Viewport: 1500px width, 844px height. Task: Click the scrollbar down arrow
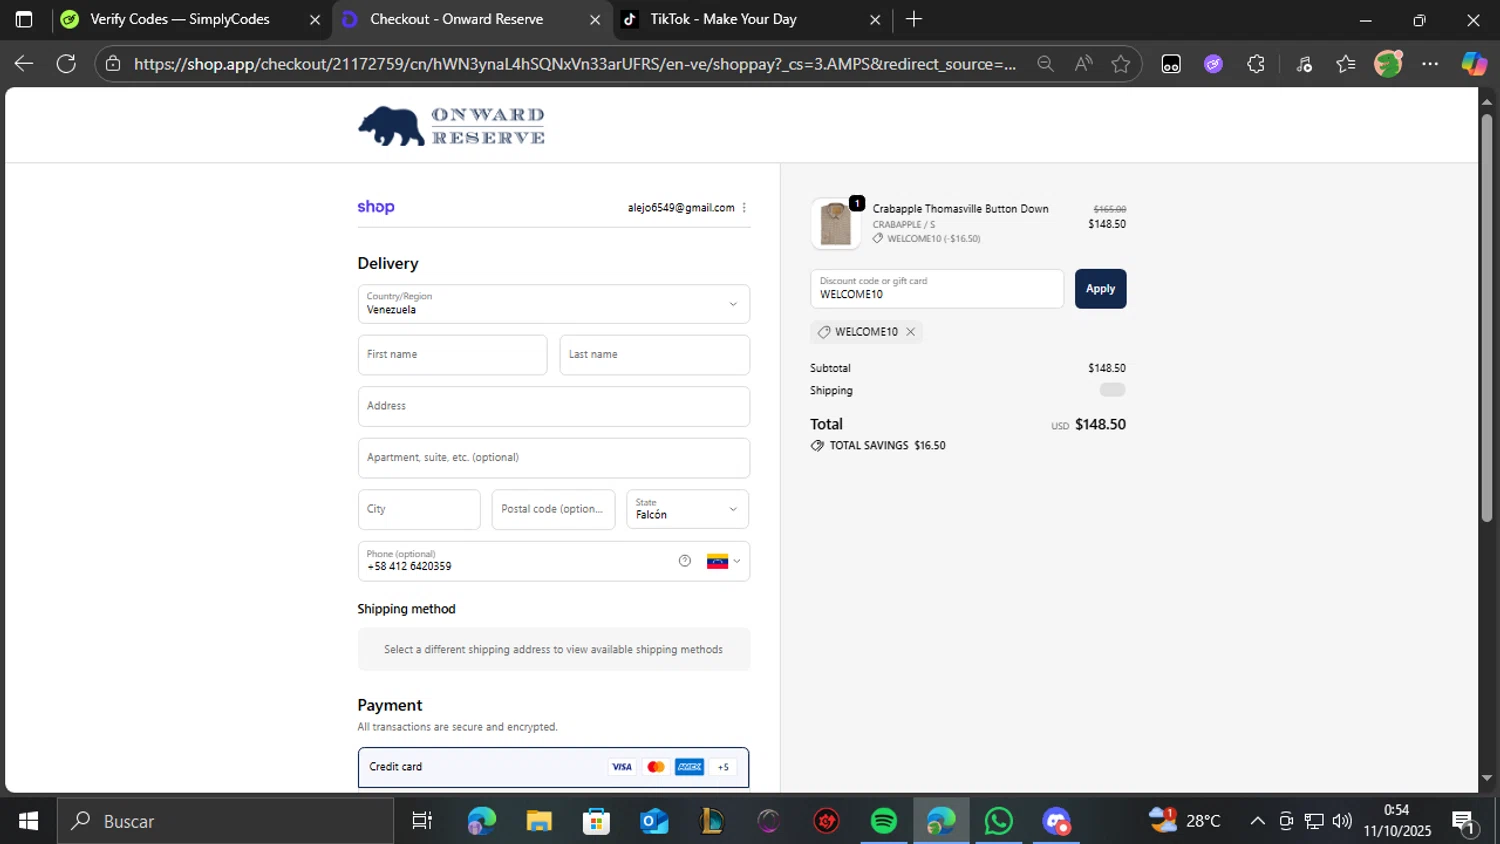(1486, 778)
